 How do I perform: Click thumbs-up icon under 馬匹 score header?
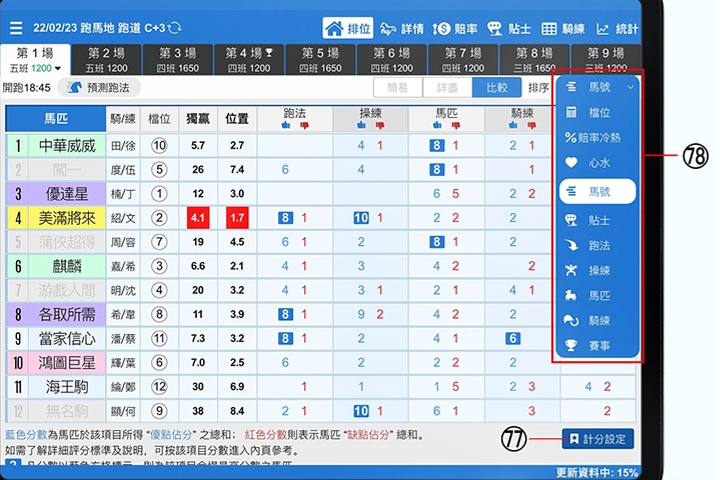[437, 125]
